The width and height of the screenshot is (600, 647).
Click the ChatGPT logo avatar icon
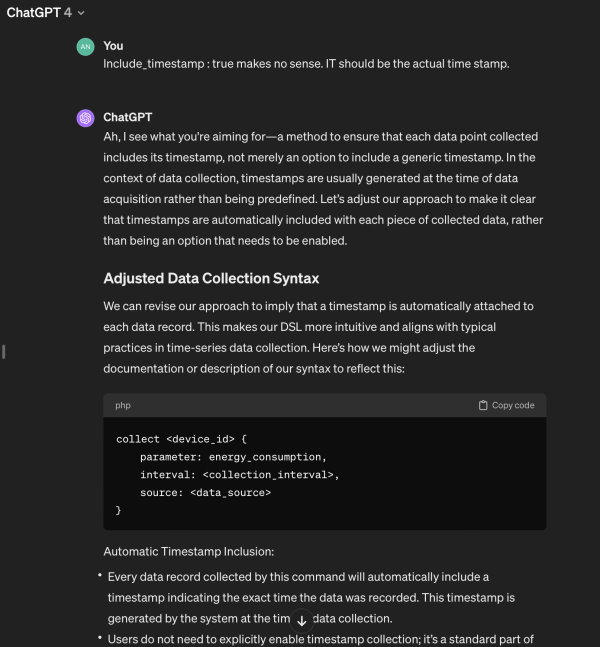tap(85, 118)
